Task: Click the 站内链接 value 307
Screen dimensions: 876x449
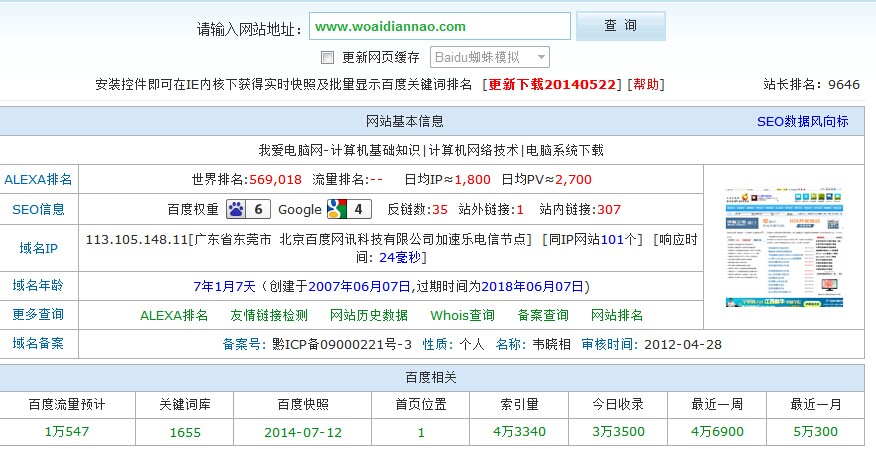Action: point(609,209)
